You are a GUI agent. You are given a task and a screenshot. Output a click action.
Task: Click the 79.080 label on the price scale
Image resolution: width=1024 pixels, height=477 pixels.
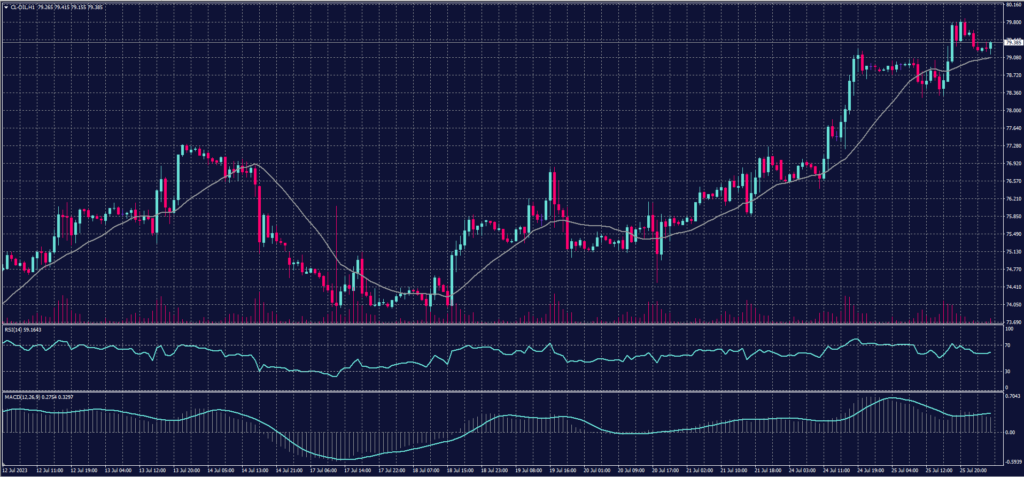point(1012,58)
